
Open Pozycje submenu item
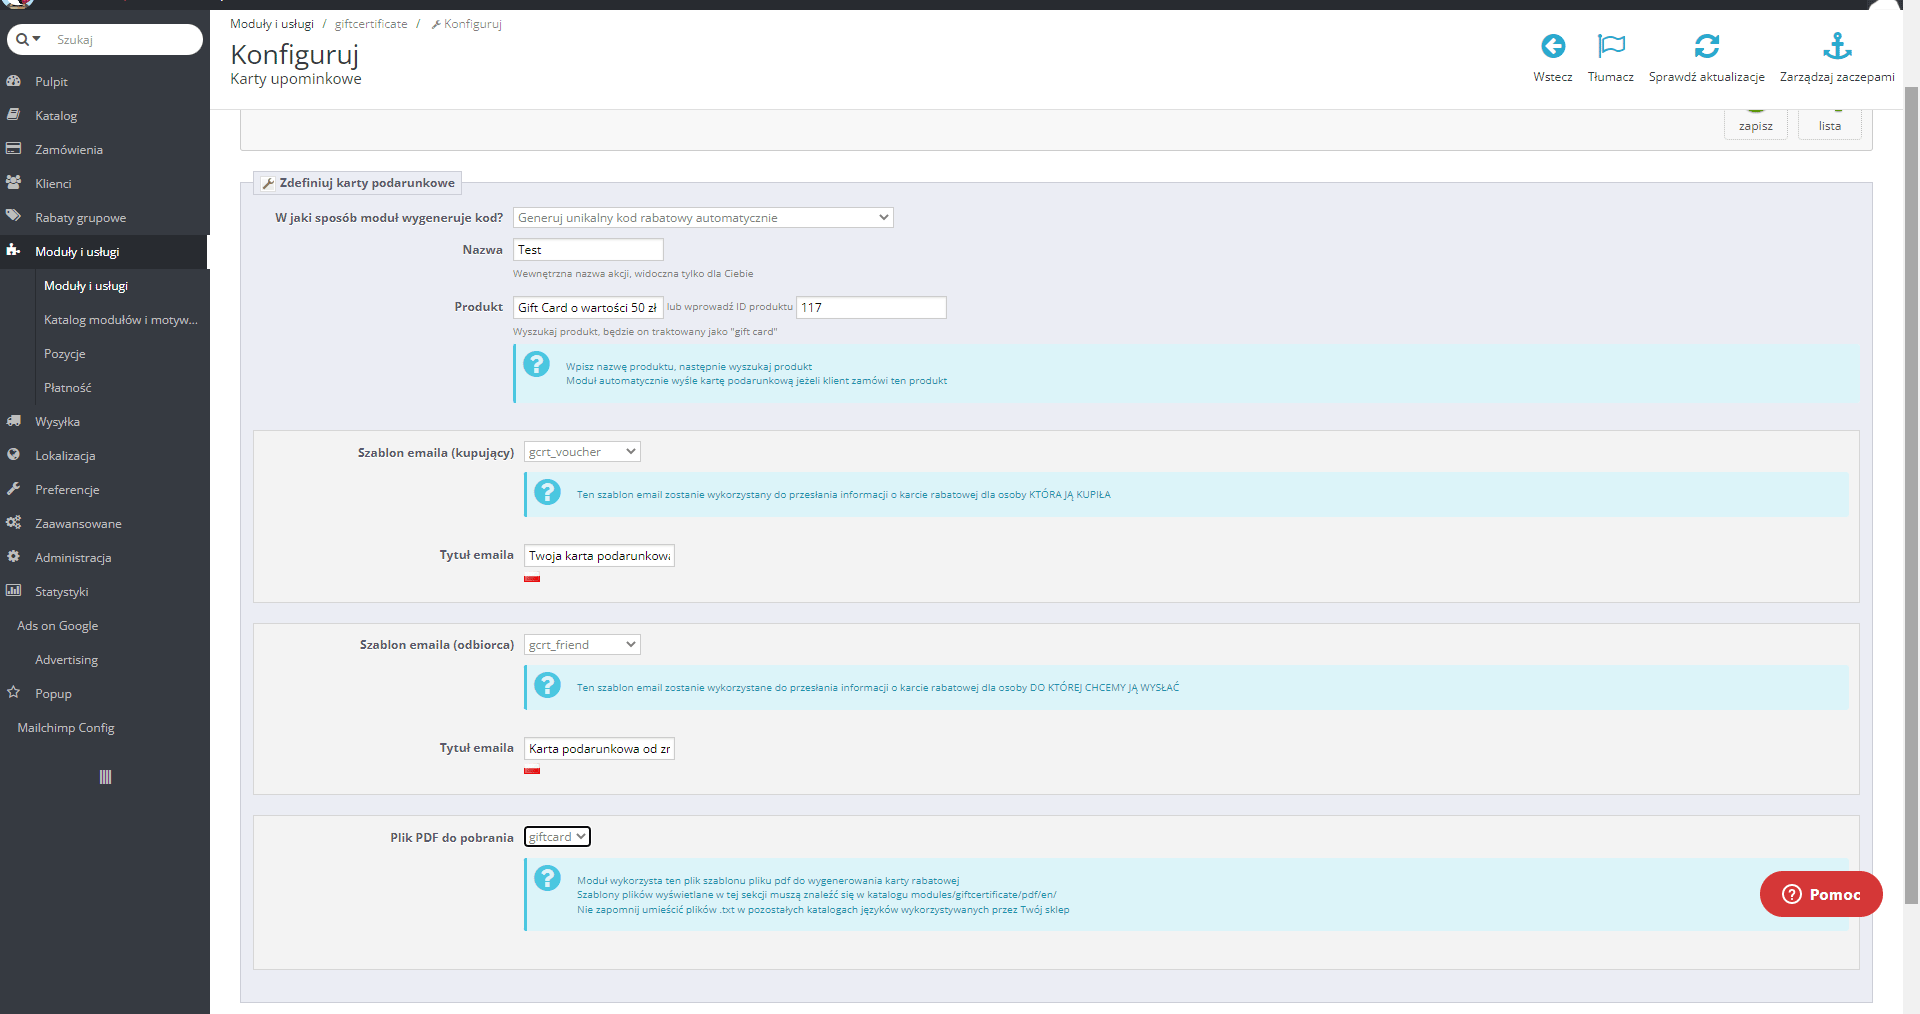click(x=65, y=354)
